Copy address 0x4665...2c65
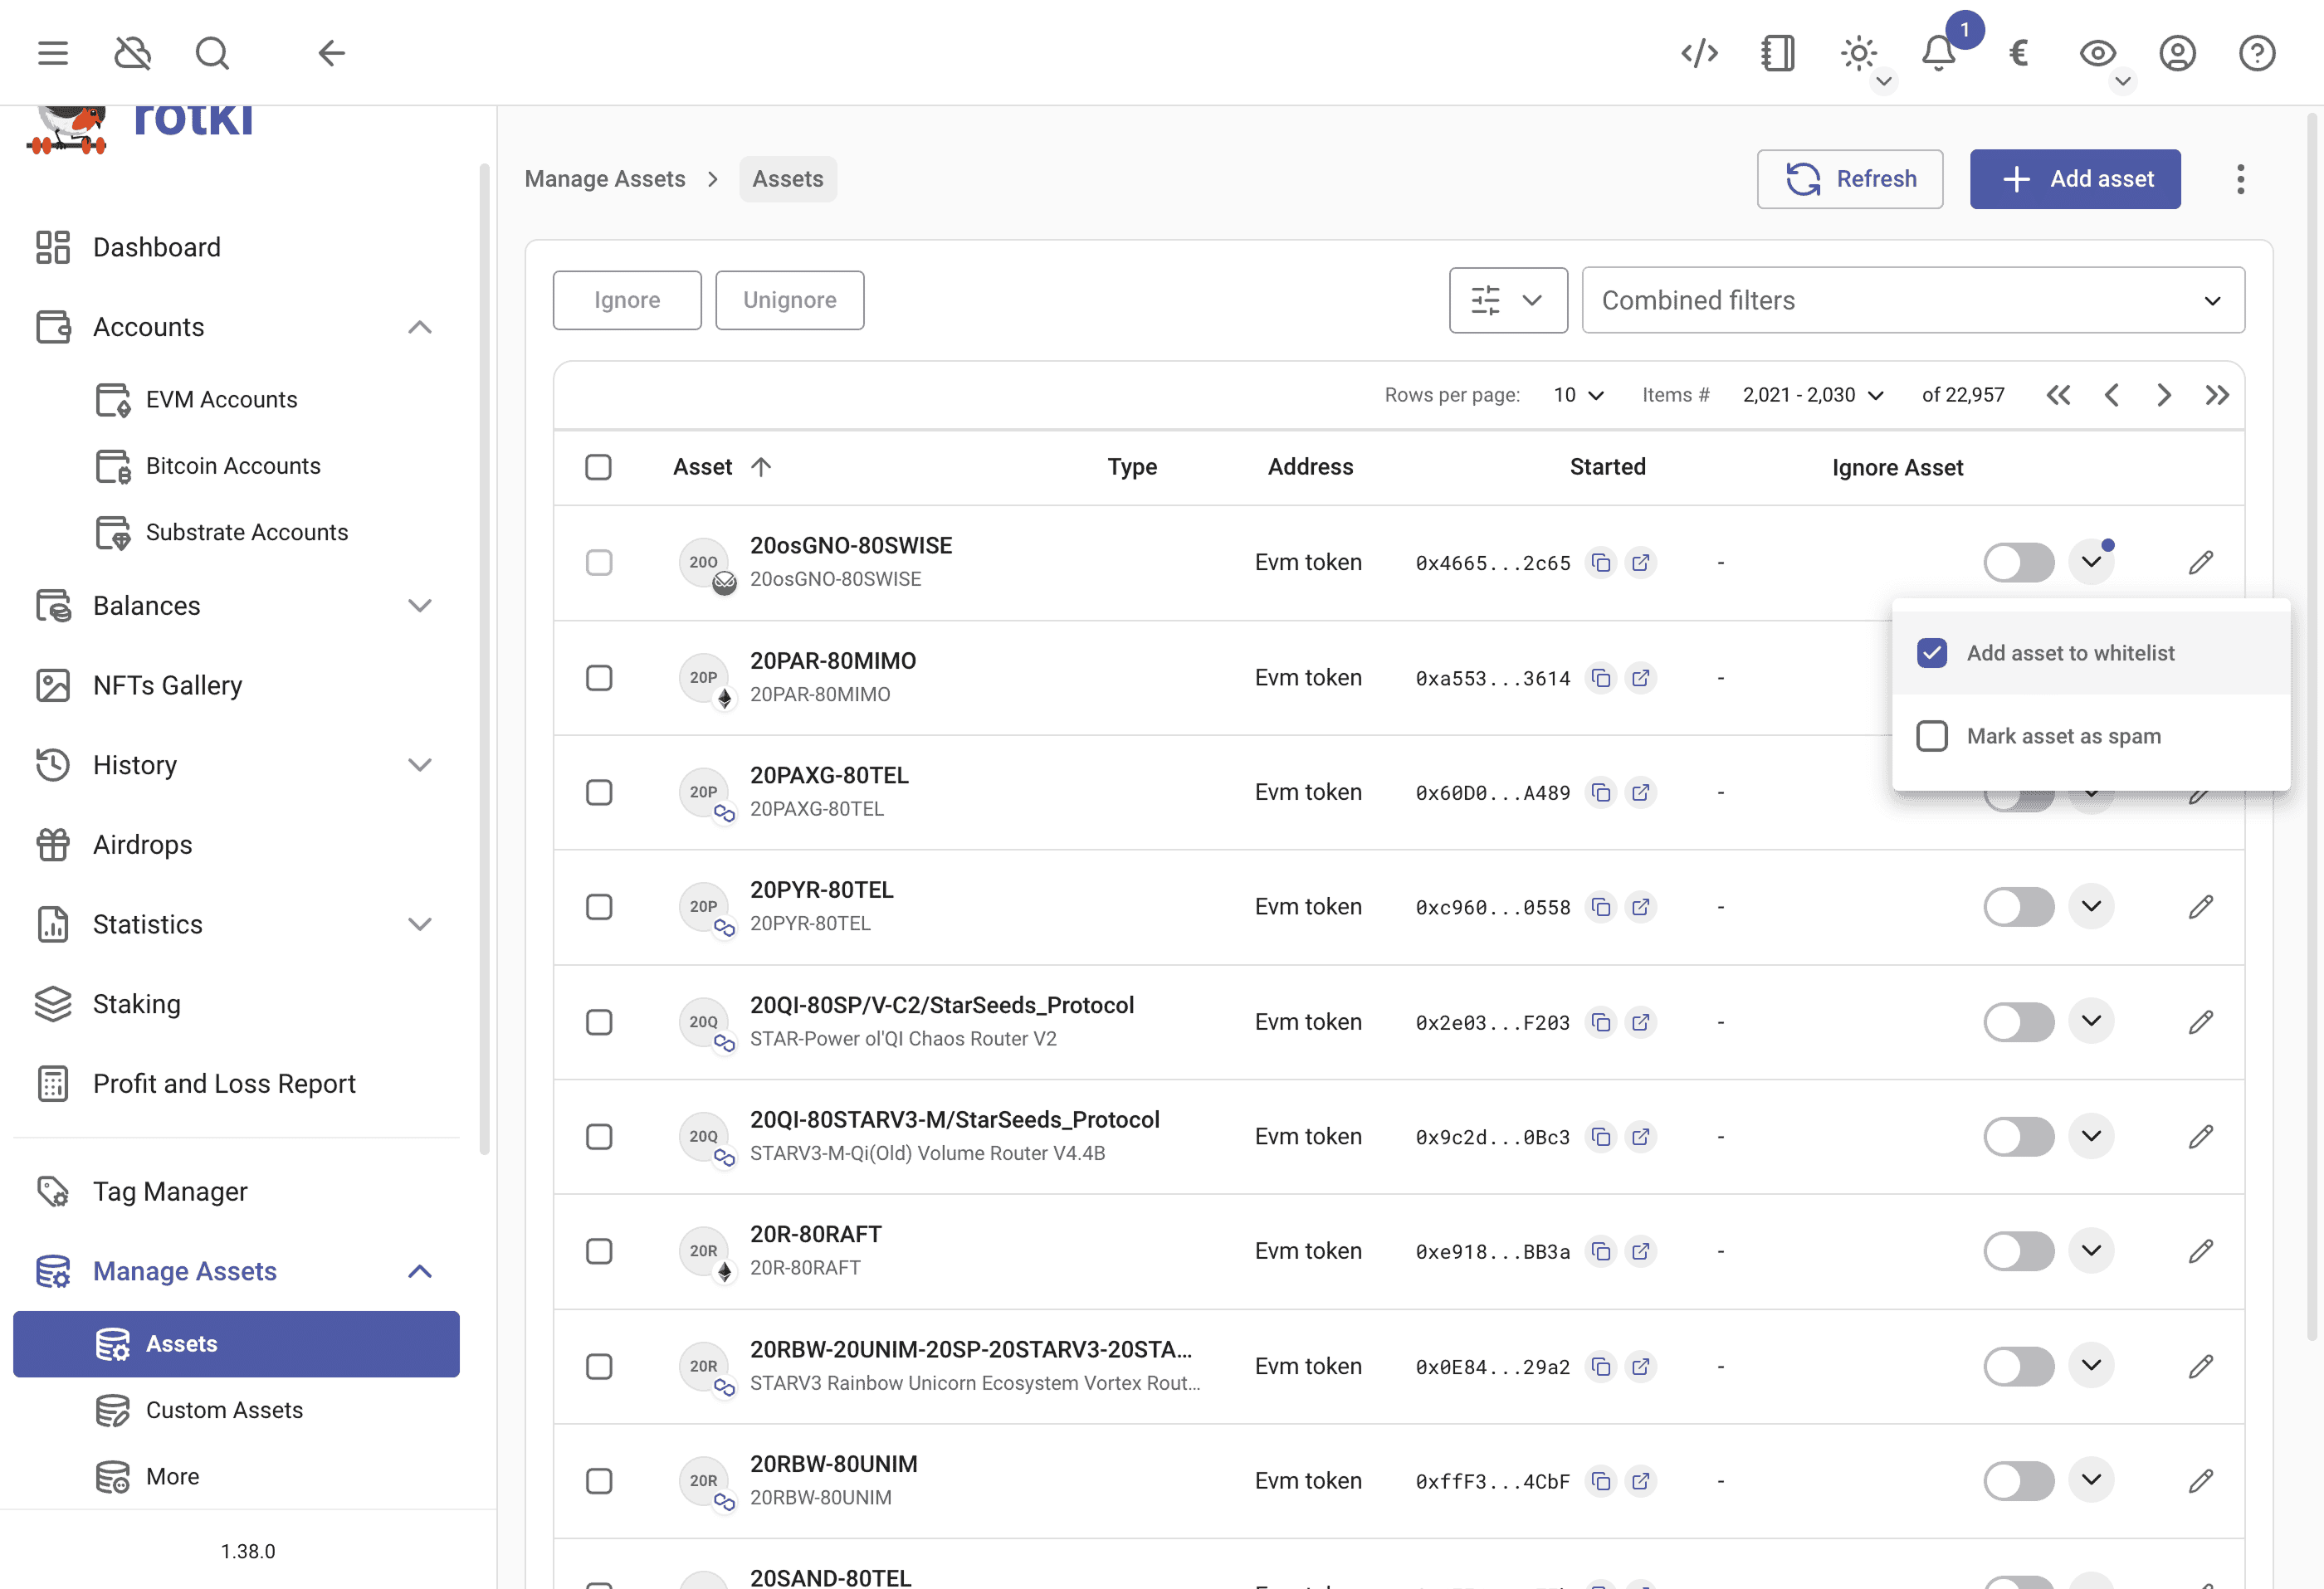This screenshot has height=1589, width=2324. click(1601, 563)
